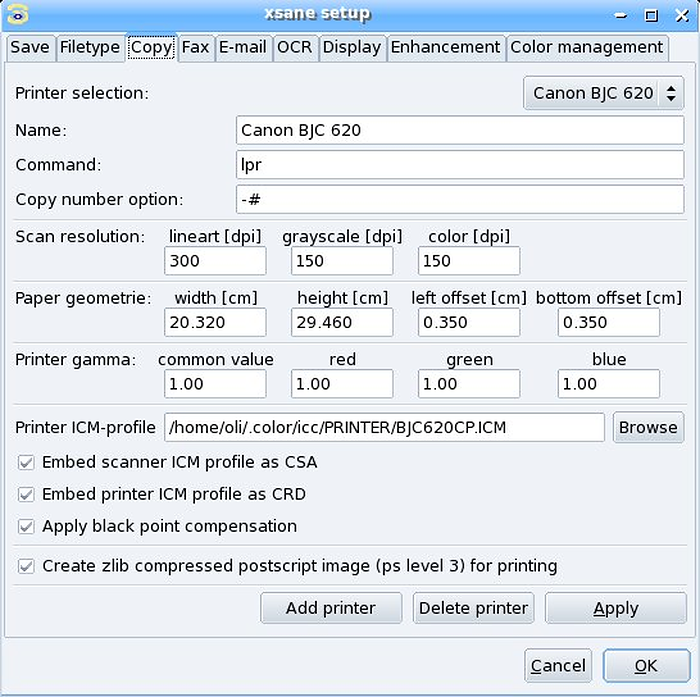Toggle Embed printer ICM profile as CRD
The image size is (700, 697).
[26, 495]
